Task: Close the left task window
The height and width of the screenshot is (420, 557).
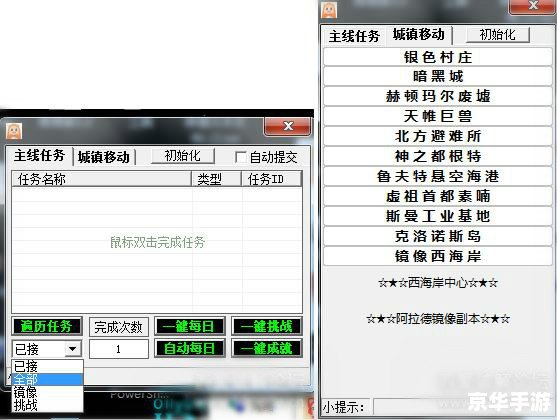Action: pyautogui.click(x=287, y=126)
